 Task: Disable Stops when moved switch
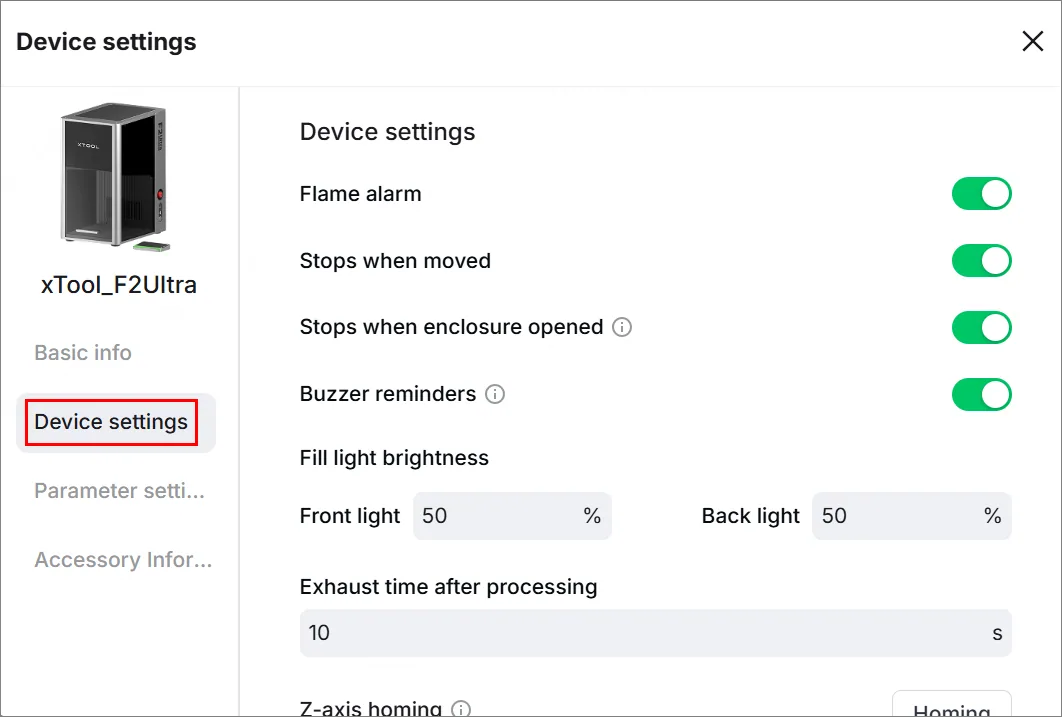click(981, 261)
